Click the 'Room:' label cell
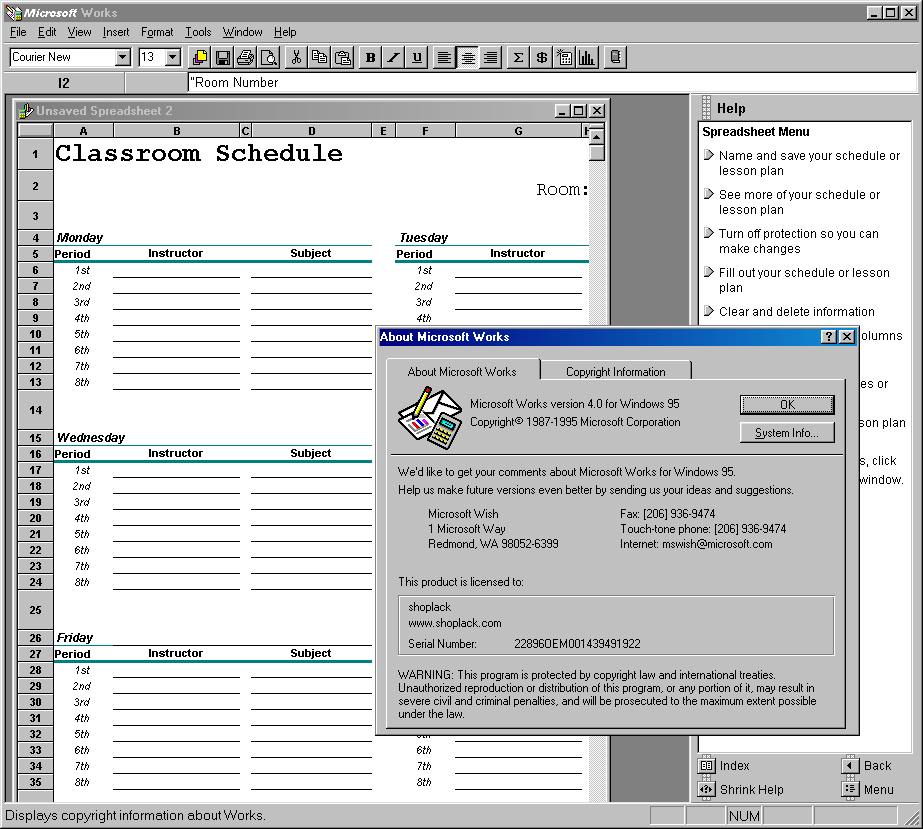Image resolution: width=923 pixels, height=829 pixels. point(562,190)
